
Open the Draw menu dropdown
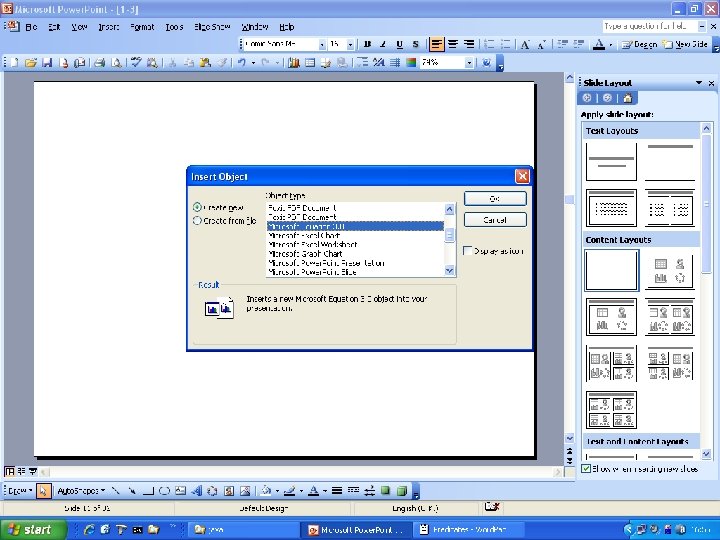pyautogui.click(x=20, y=491)
